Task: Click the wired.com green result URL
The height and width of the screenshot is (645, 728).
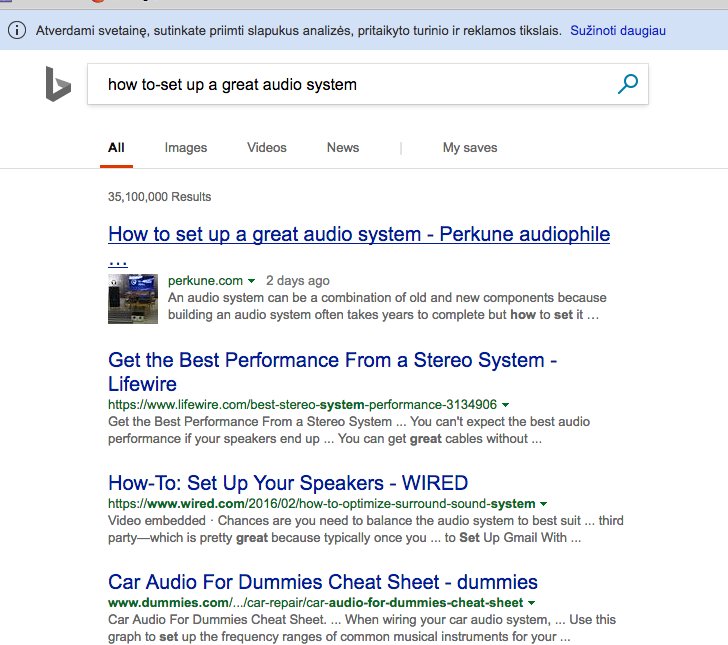Action: [x=321, y=504]
